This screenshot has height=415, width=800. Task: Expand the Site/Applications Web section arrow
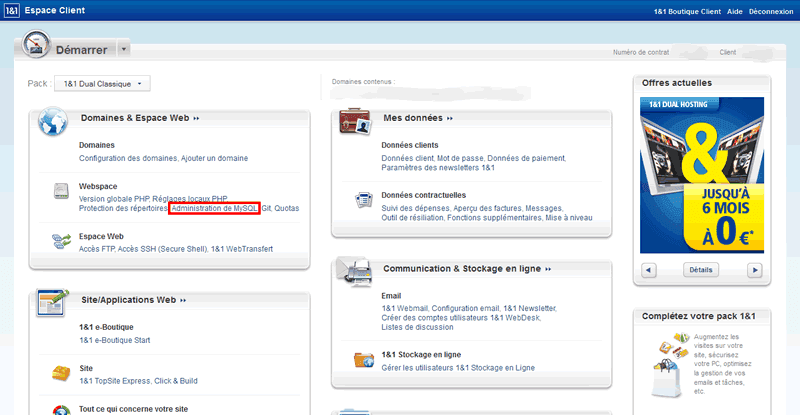[x=183, y=301]
